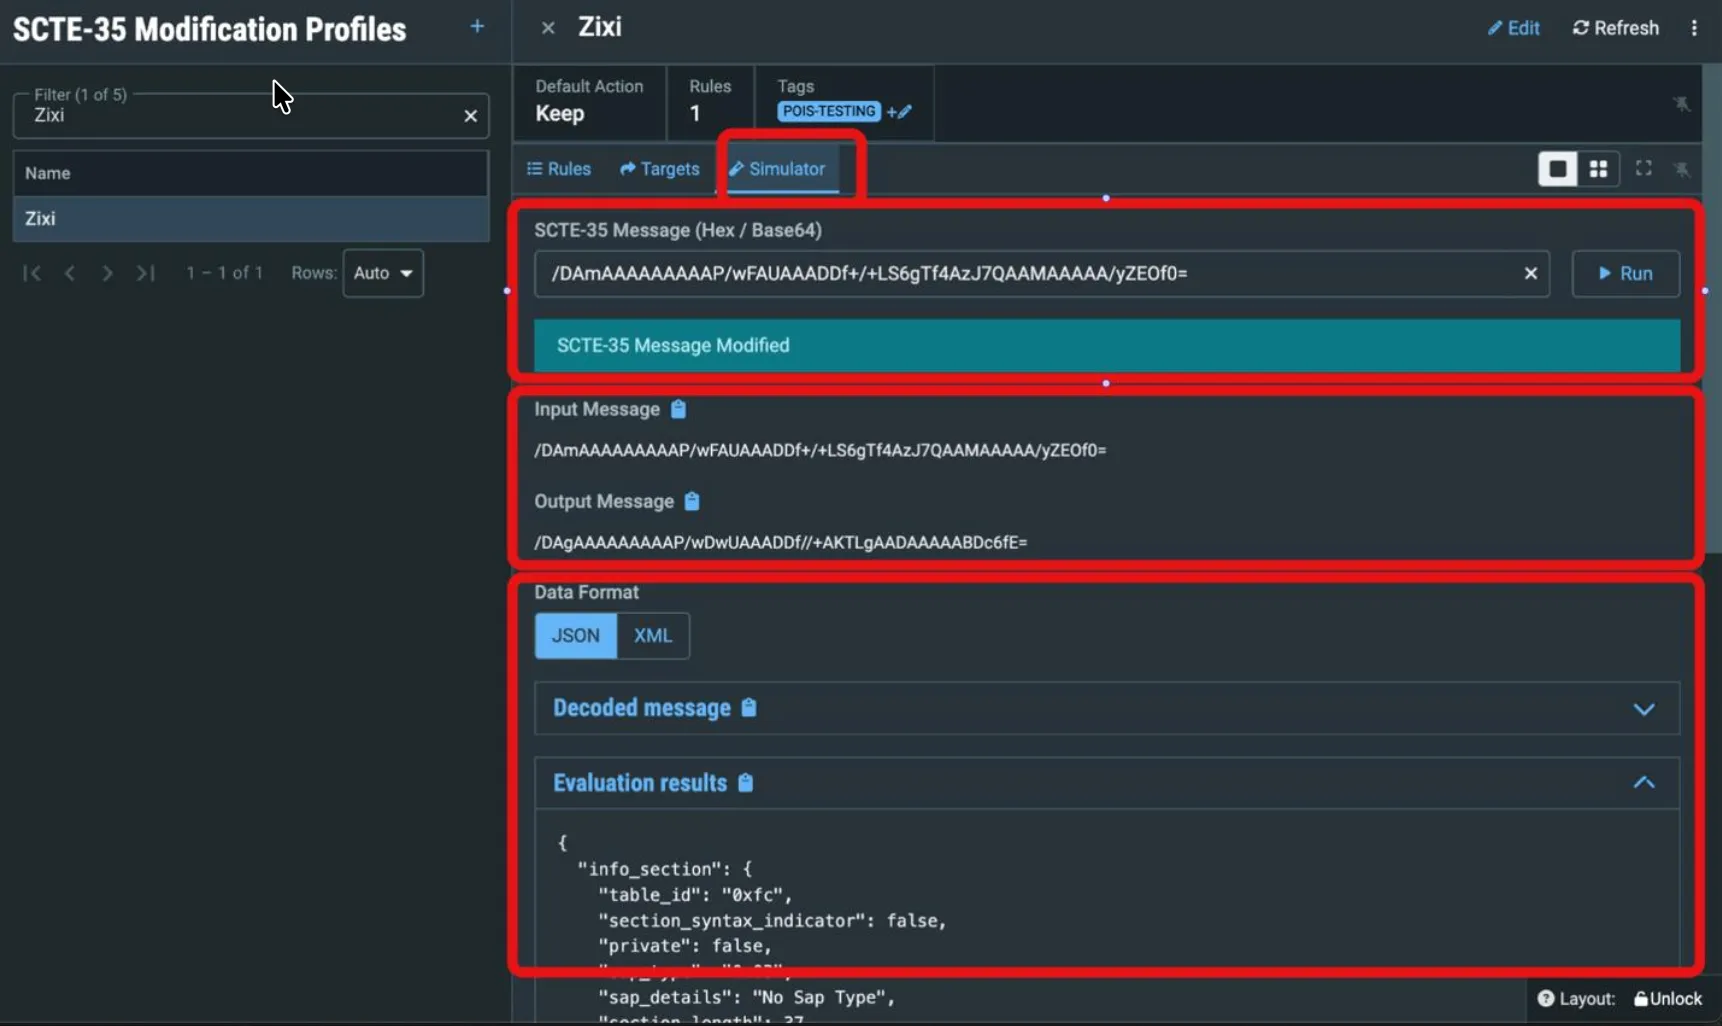Image resolution: width=1722 pixels, height=1026 pixels.
Task: Close the Zixi profile panel
Action: (x=548, y=28)
